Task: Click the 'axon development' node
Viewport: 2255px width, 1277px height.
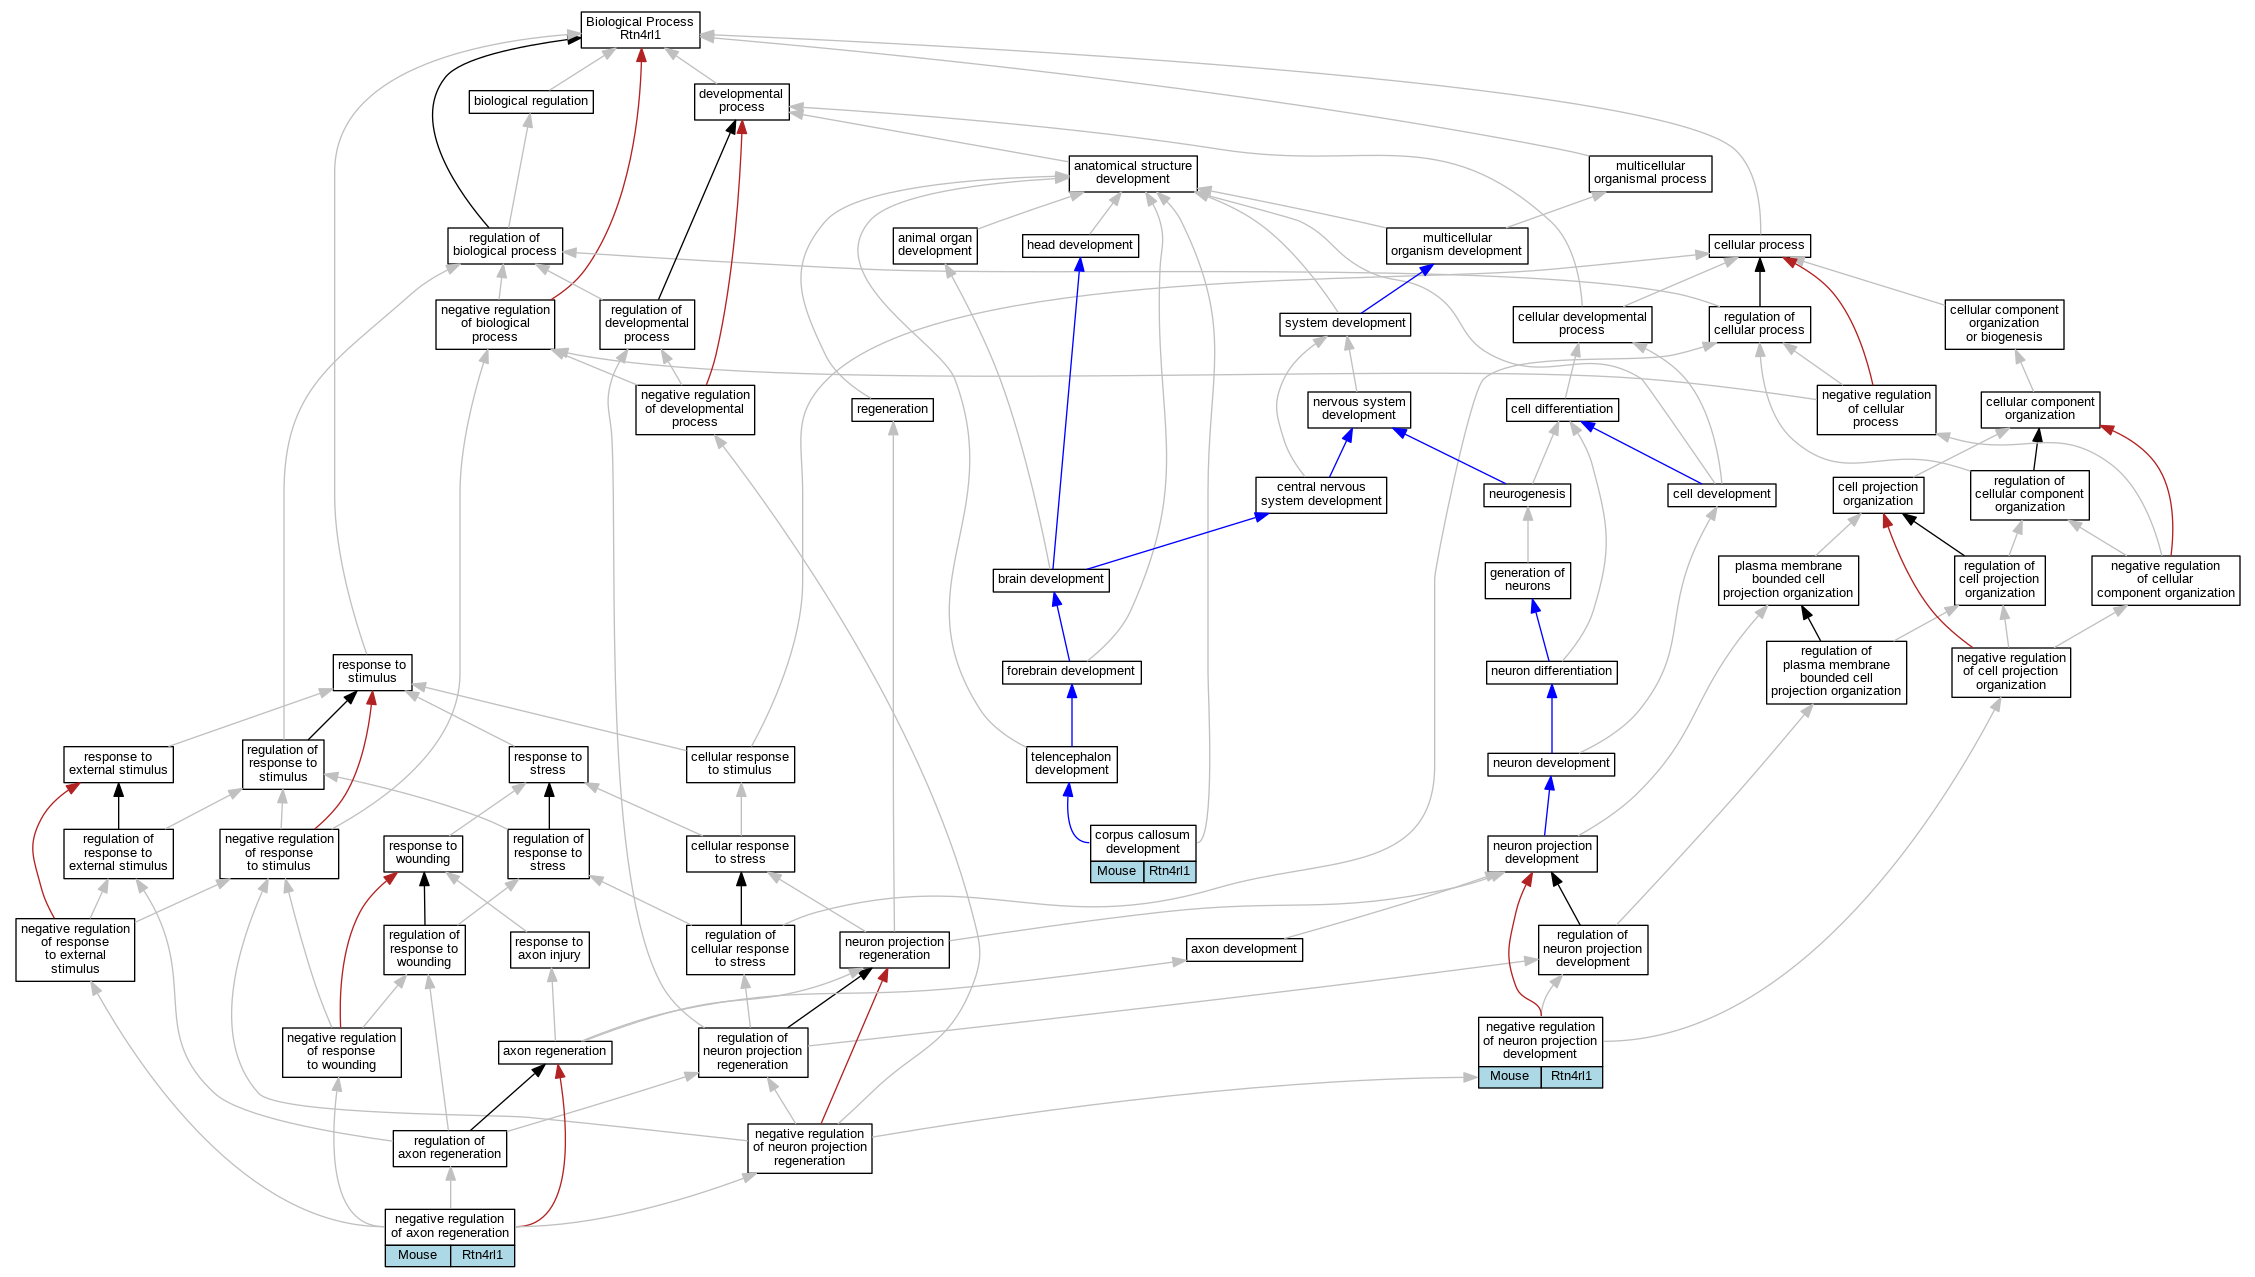Action: point(1244,949)
